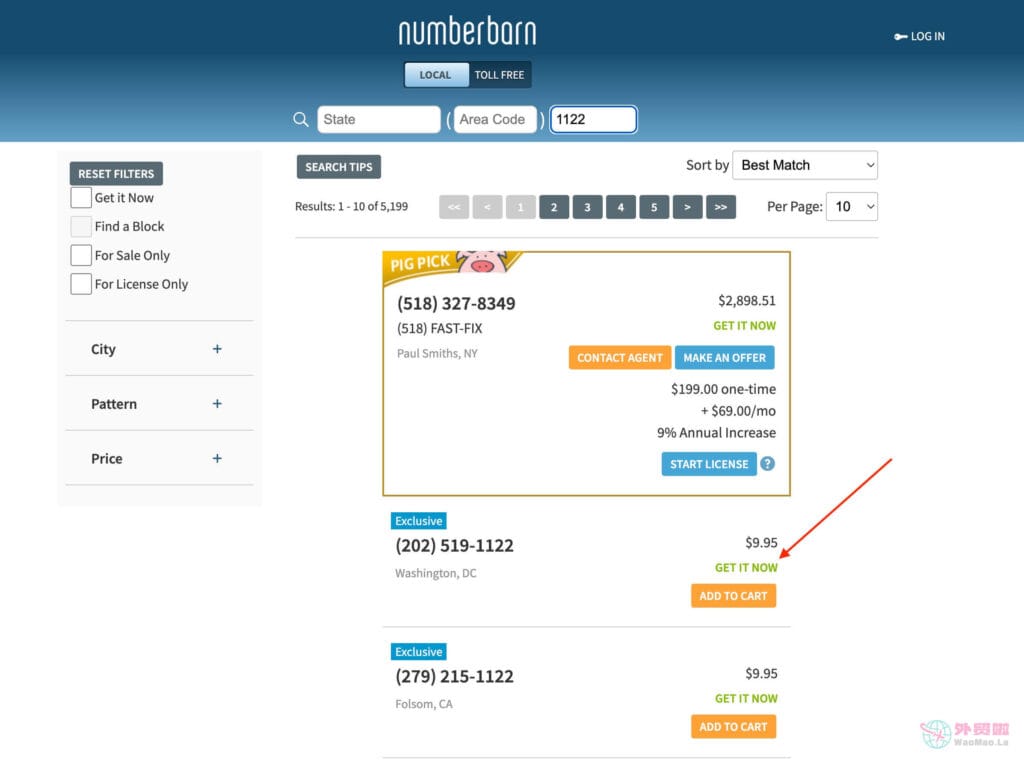Click the next page arrow
This screenshot has width=1024, height=762.
687,207
